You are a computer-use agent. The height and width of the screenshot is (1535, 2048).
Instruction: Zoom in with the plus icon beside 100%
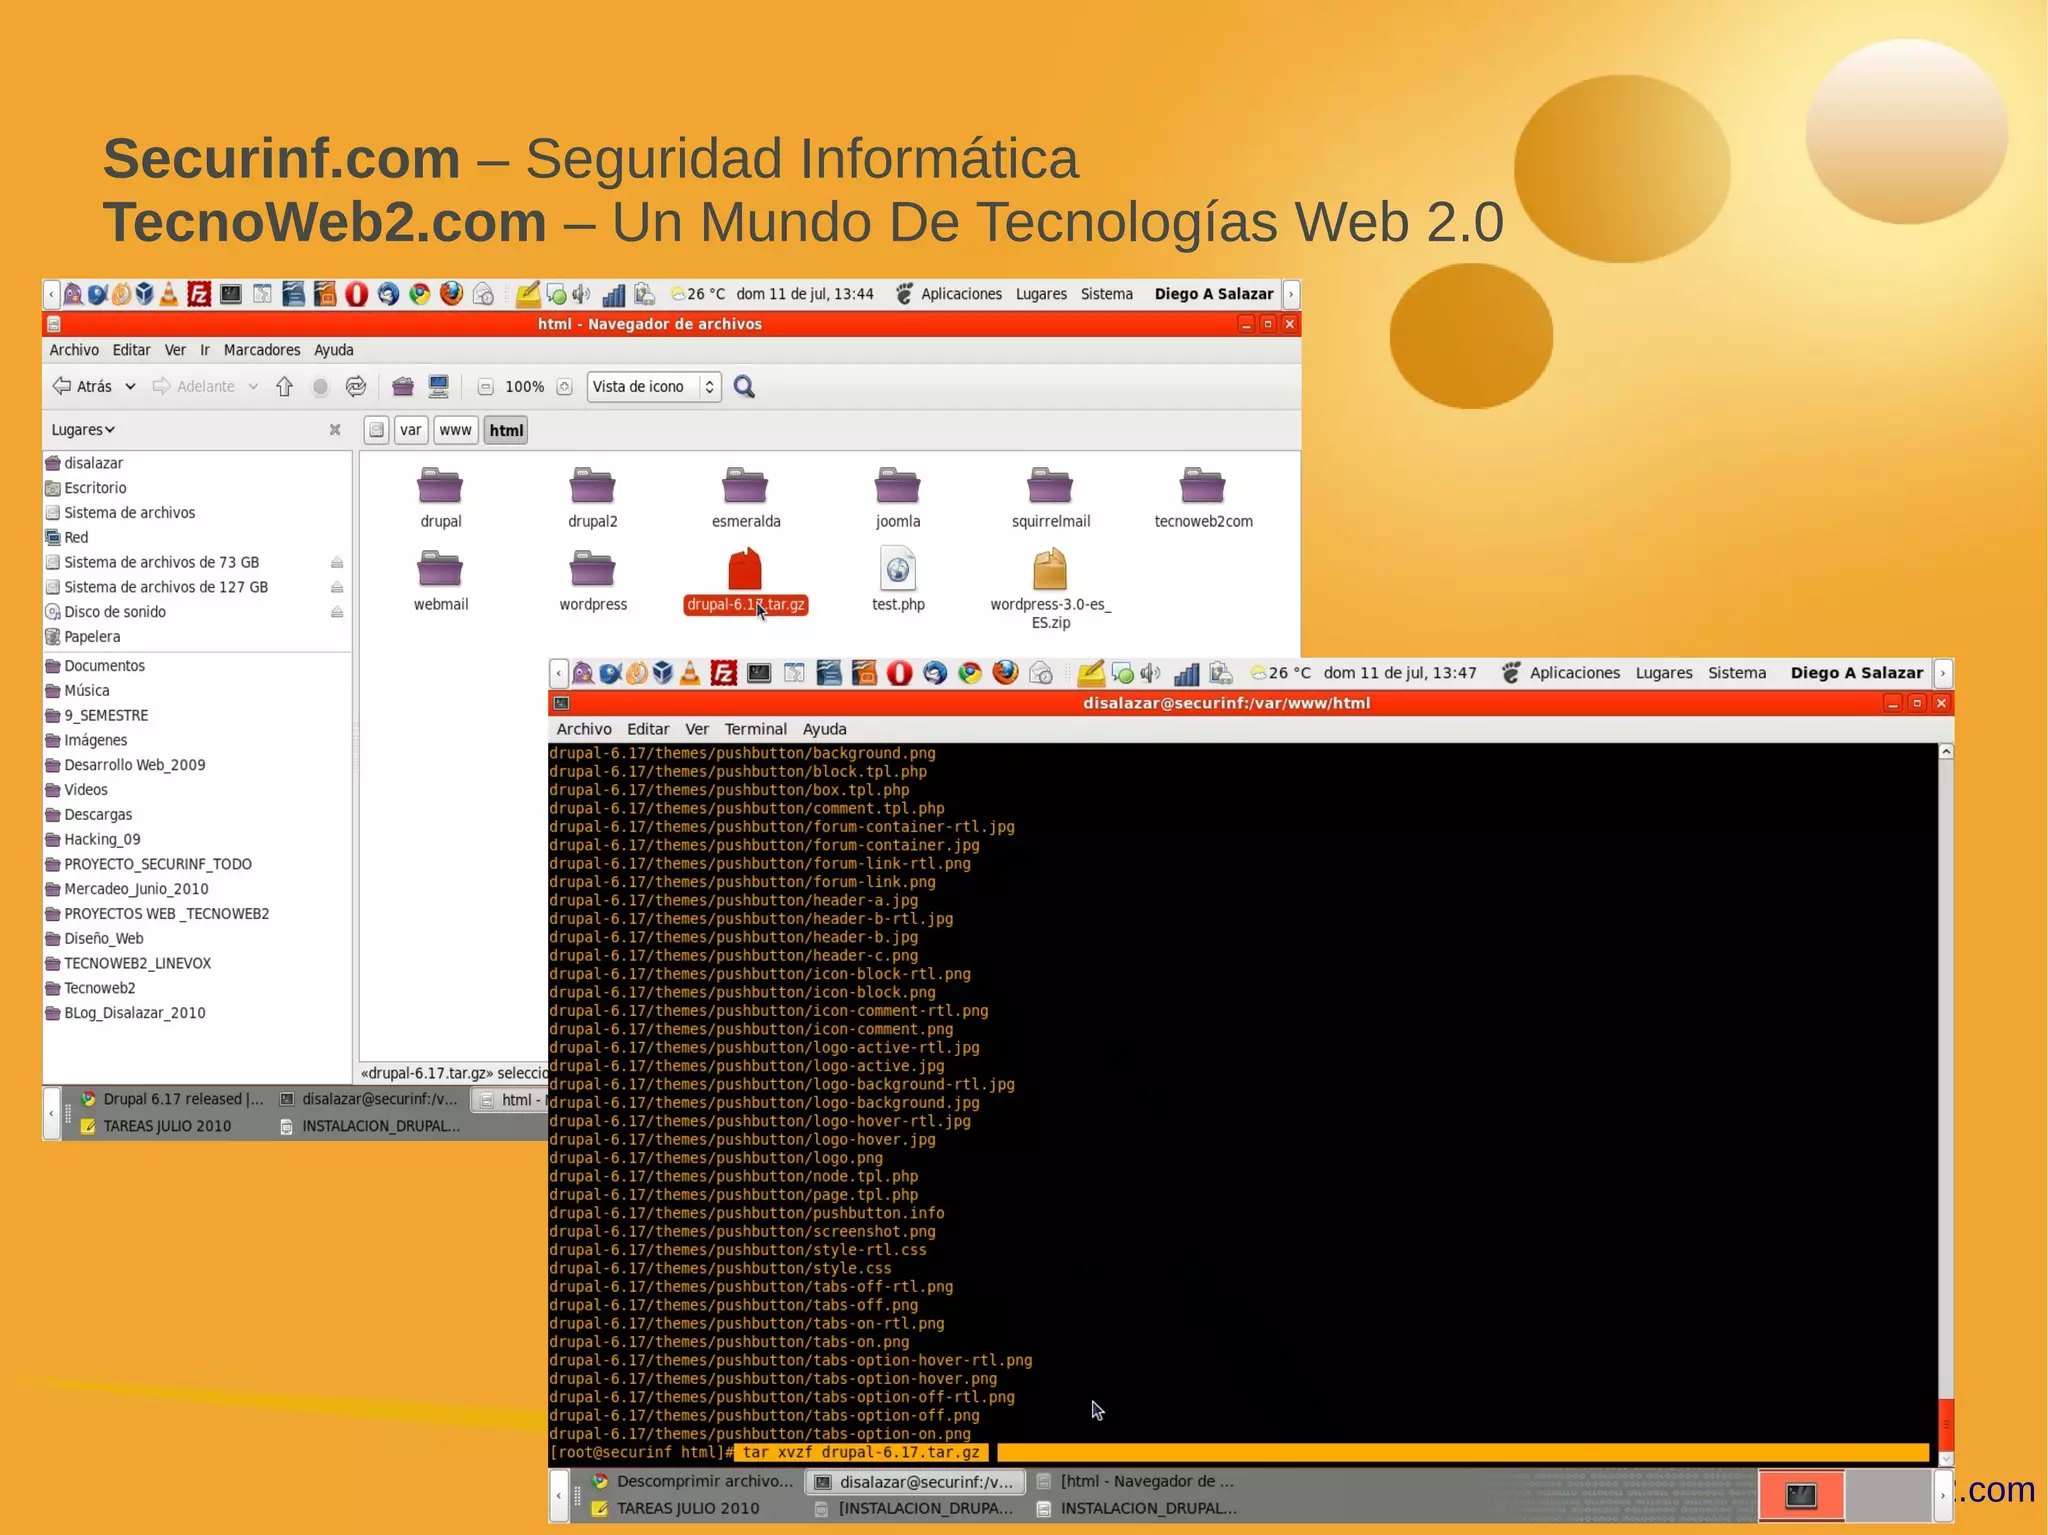pos(564,387)
